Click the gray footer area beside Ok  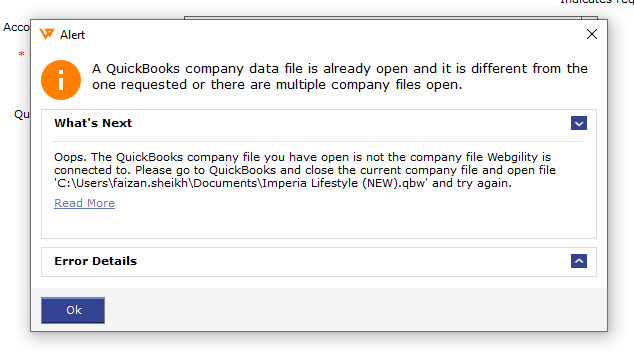[x=356, y=310]
